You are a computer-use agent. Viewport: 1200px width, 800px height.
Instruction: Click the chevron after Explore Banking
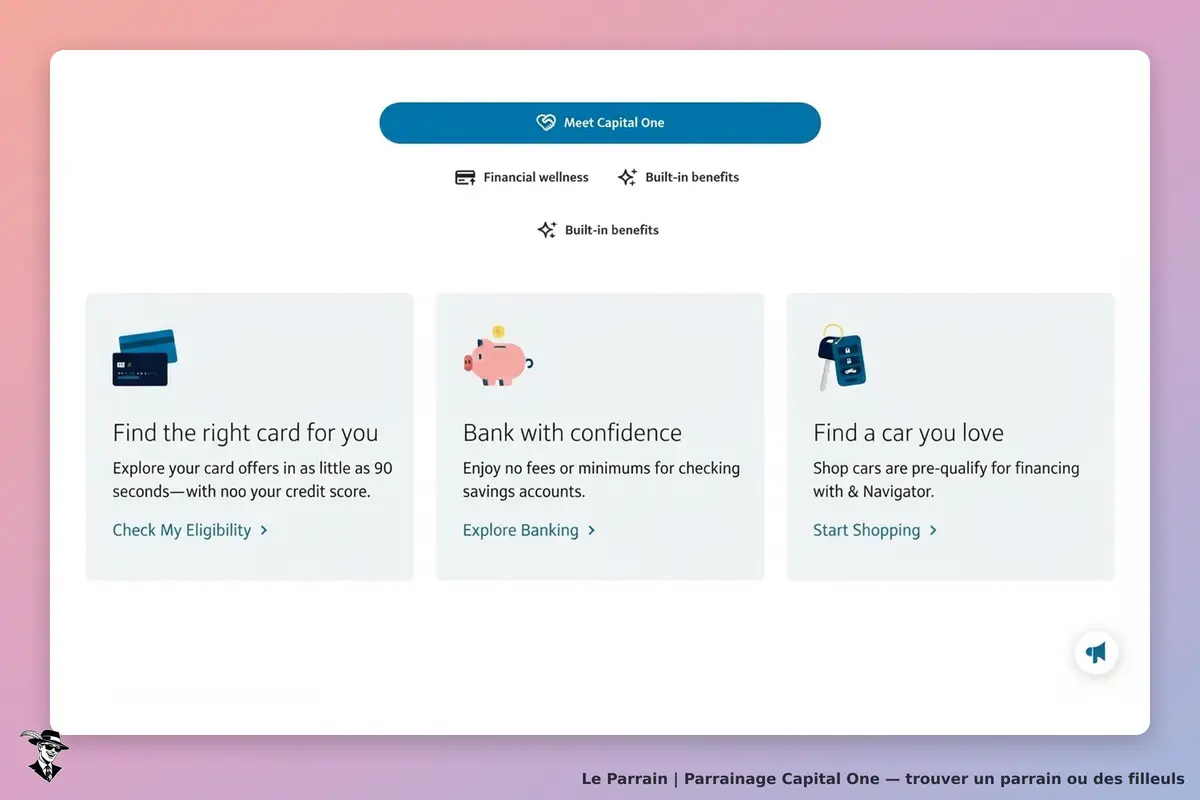click(592, 530)
